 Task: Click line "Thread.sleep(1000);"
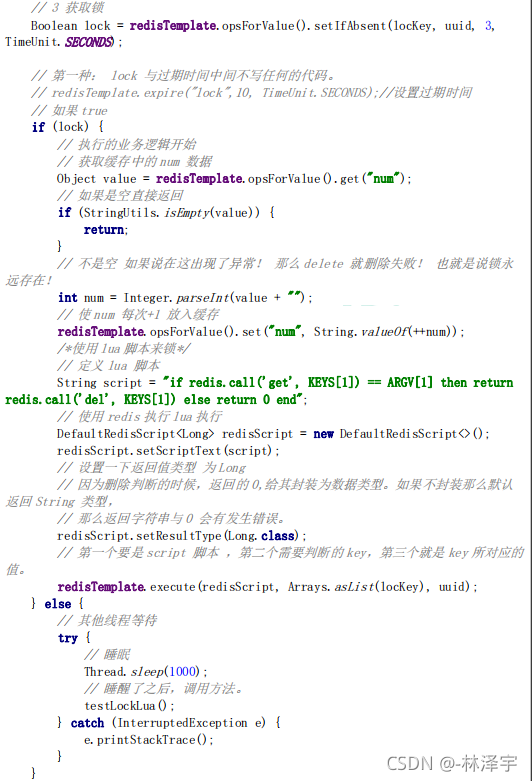pyautogui.click(x=146, y=672)
